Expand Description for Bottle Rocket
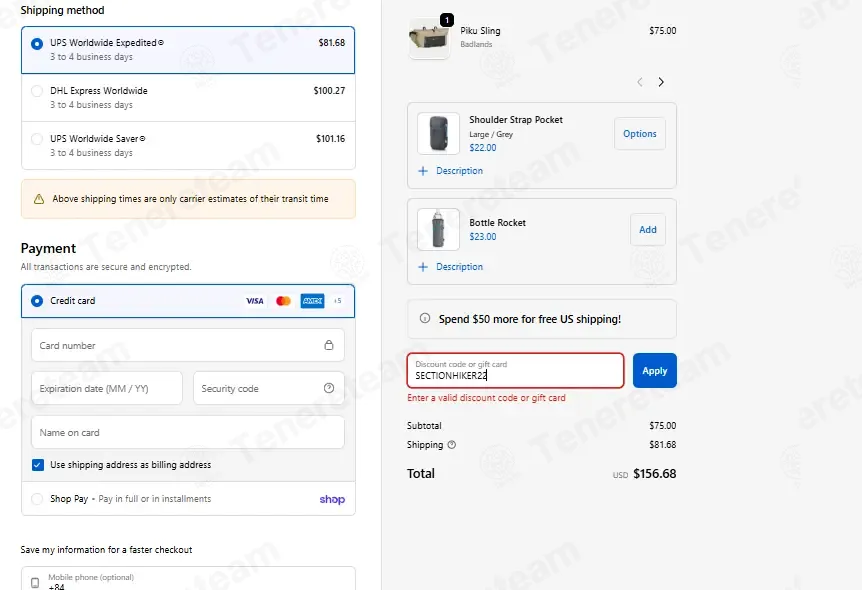 [450, 267]
